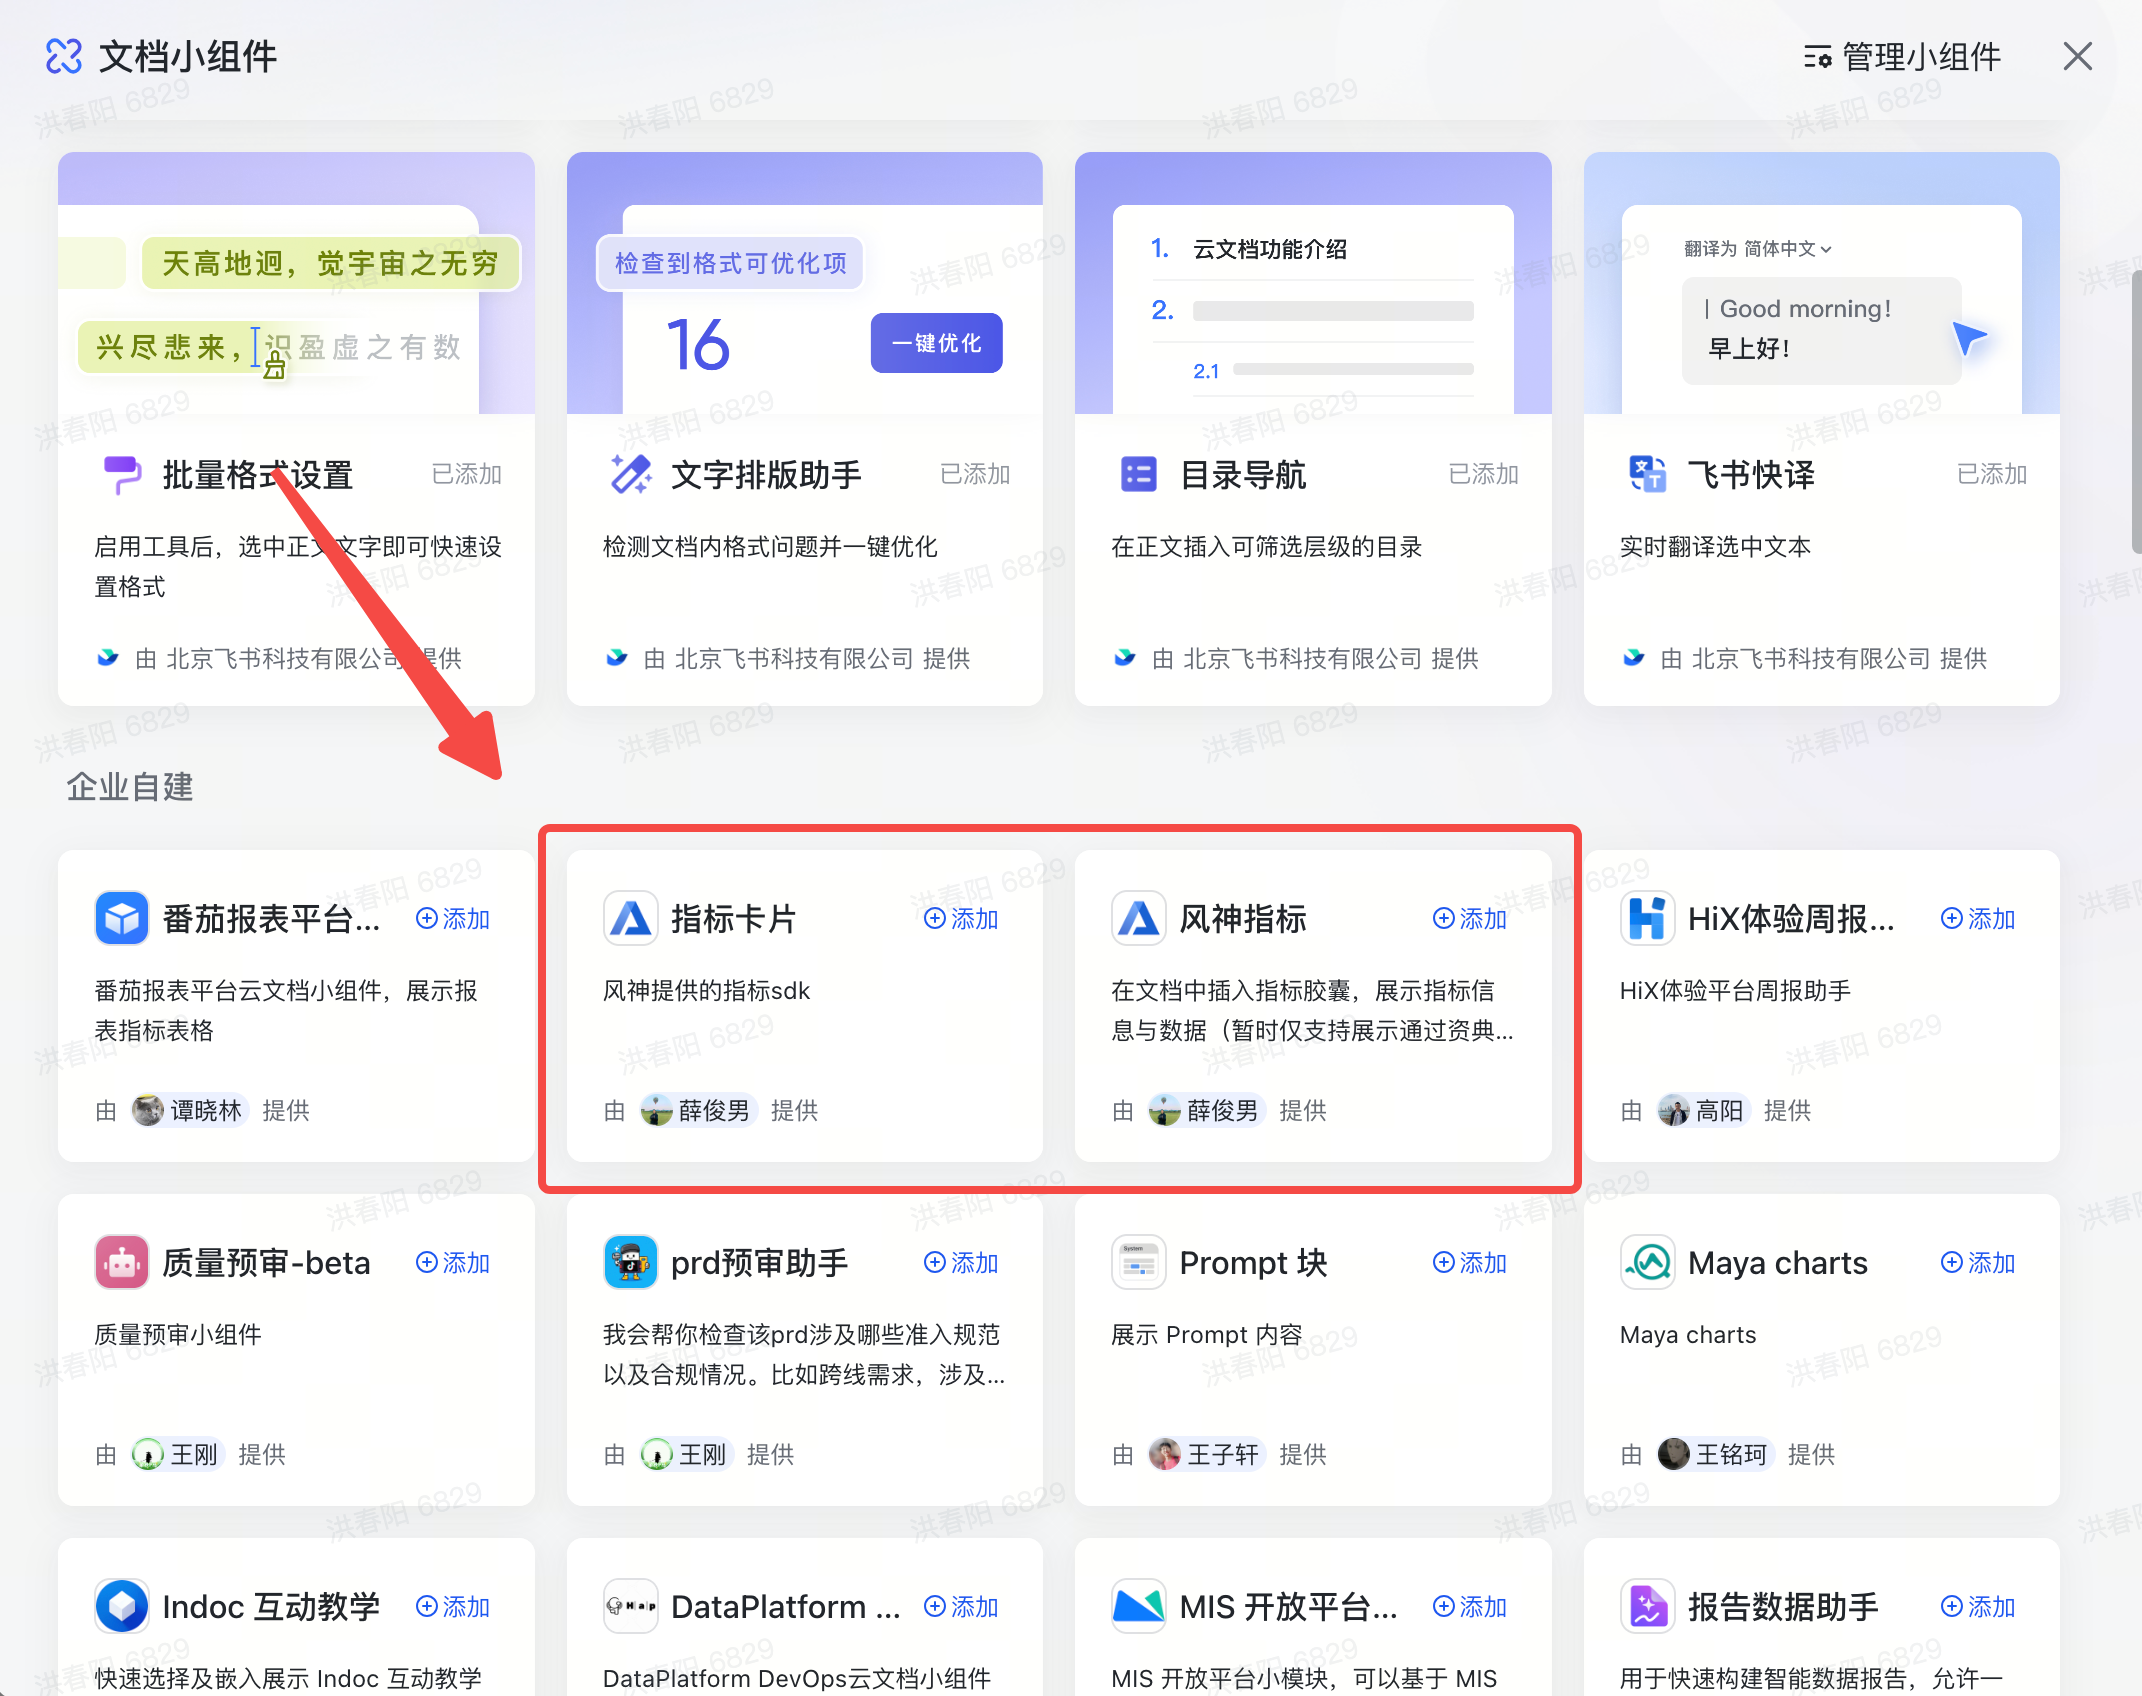Click the 目录导航 list icon
Viewport: 2142px width, 1696px height.
(1138, 474)
